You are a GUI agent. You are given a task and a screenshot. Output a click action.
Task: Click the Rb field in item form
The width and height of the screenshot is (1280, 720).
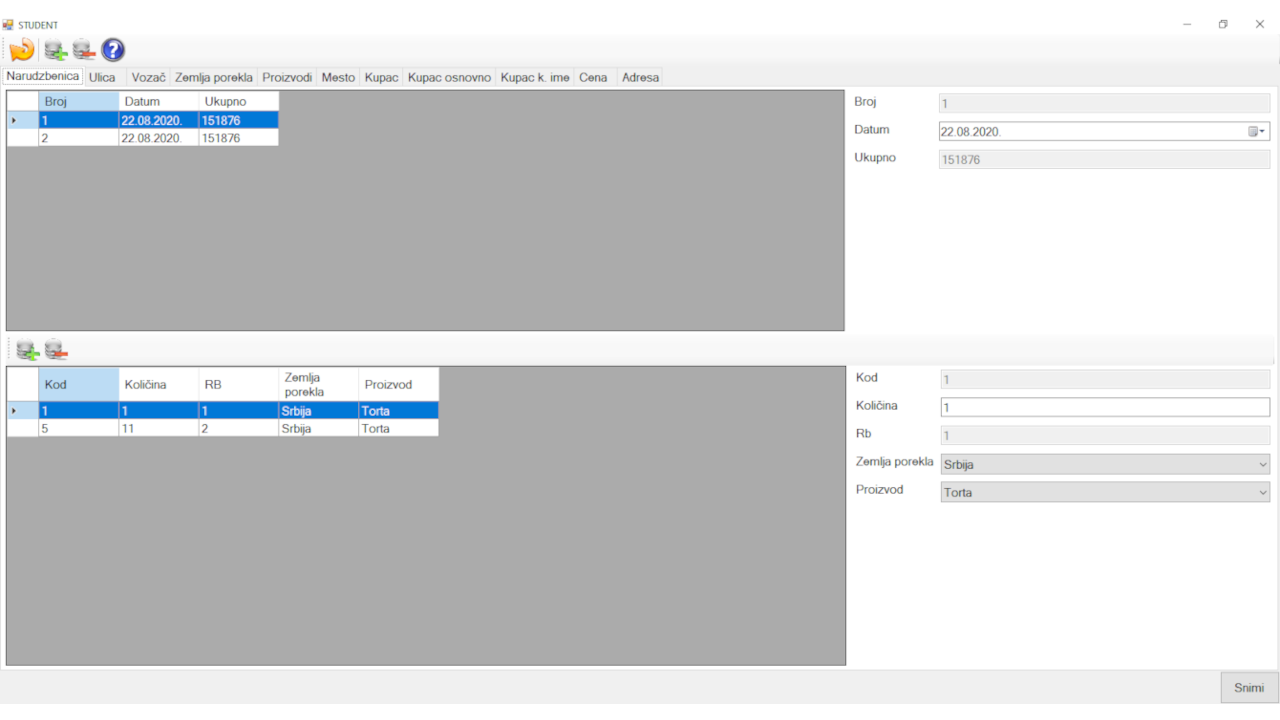pos(1105,435)
